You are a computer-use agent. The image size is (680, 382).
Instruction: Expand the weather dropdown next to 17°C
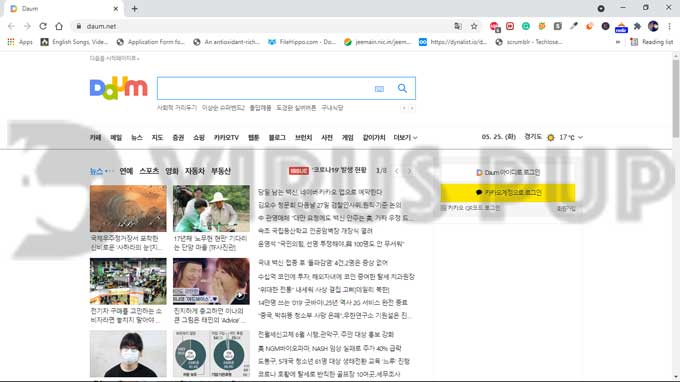580,137
